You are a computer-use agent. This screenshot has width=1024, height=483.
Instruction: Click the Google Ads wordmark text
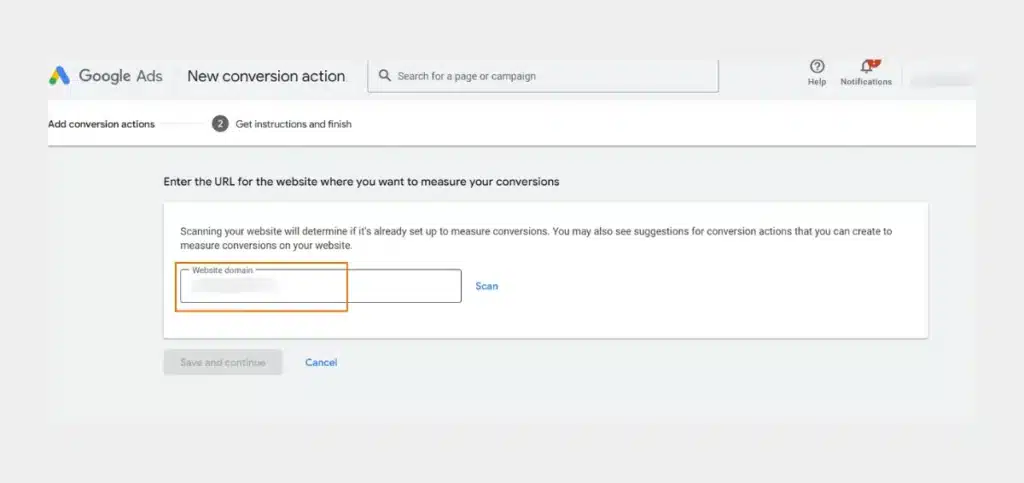[x=121, y=76]
